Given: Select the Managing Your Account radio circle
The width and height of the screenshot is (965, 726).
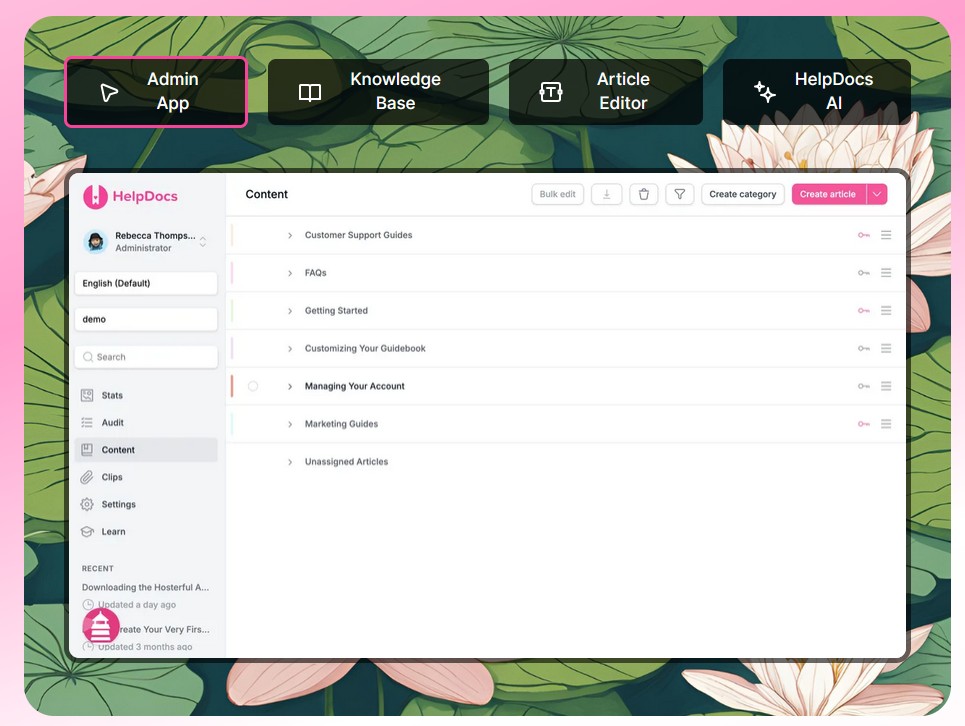Looking at the screenshot, I should pos(253,386).
